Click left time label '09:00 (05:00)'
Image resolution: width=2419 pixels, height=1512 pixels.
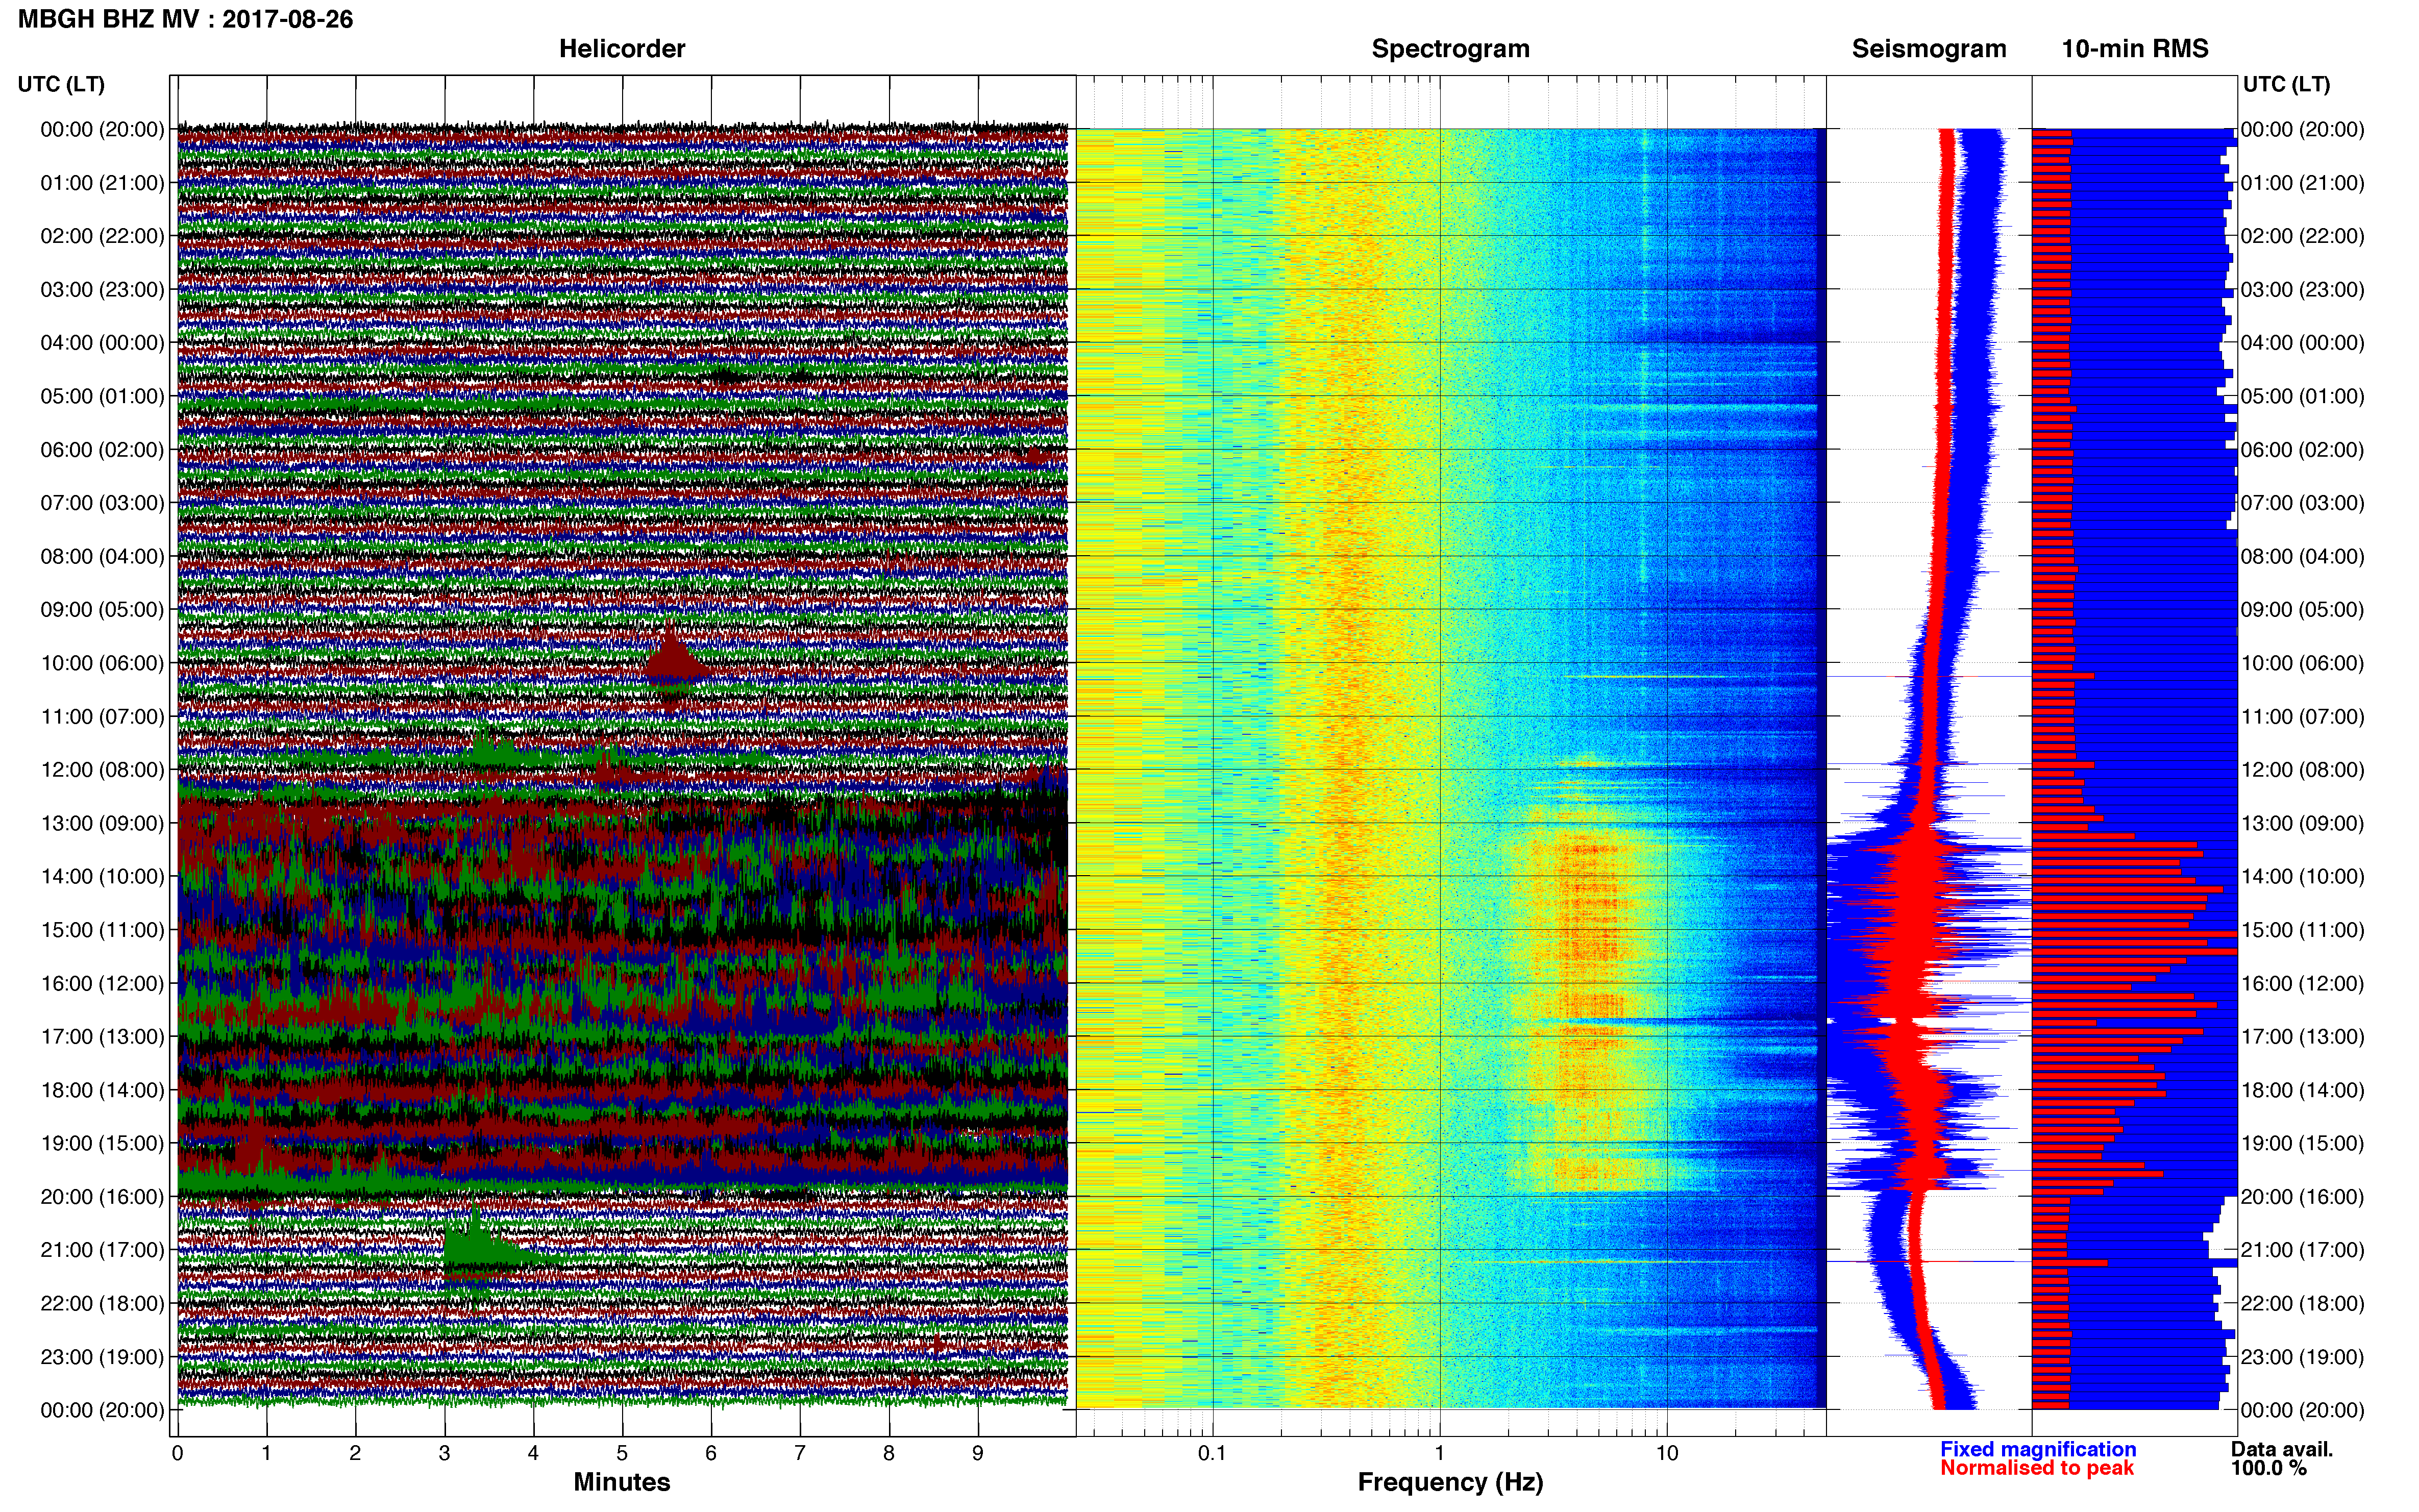[102, 610]
